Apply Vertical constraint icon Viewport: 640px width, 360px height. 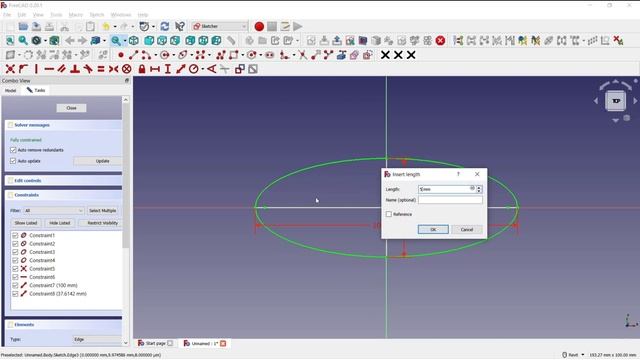[x=36, y=69]
